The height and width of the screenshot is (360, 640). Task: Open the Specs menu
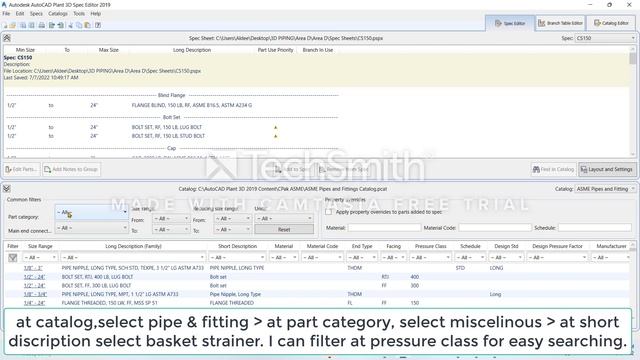coord(36,13)
